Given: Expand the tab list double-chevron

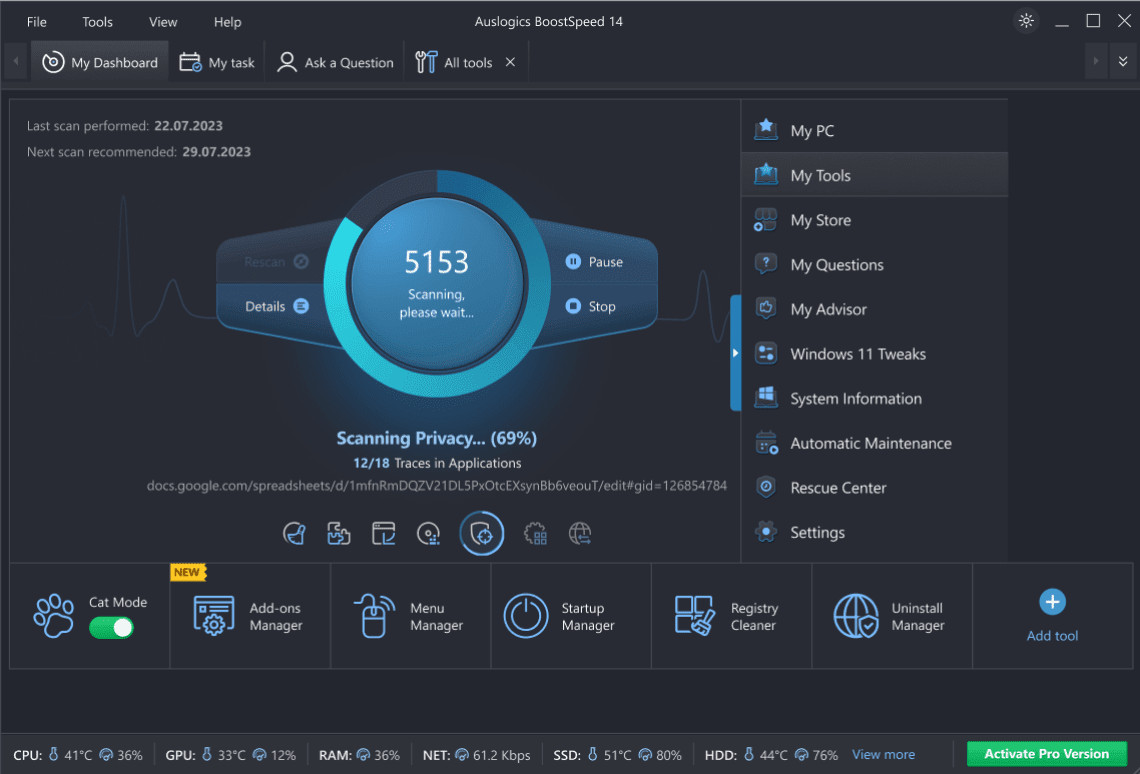Looking at the screenshot, I should (x=1123, y=62).
